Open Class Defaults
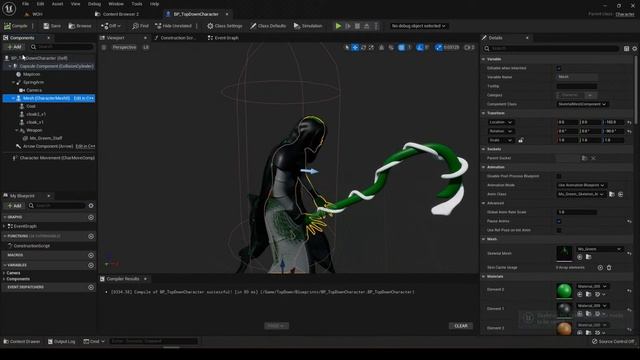Image resolution: width=640 pixels, height=360 pixels. click(268, 26)
